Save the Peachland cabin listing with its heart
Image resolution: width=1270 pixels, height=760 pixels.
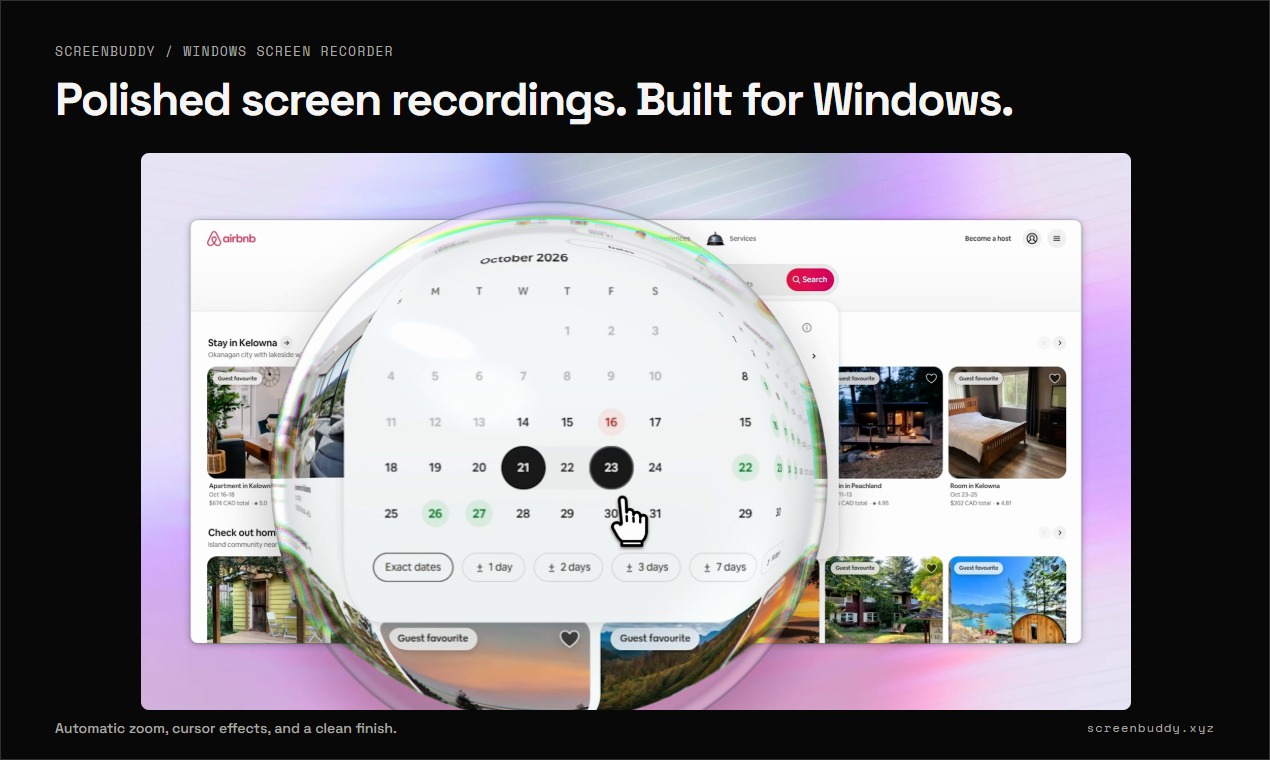click(931, 379)
